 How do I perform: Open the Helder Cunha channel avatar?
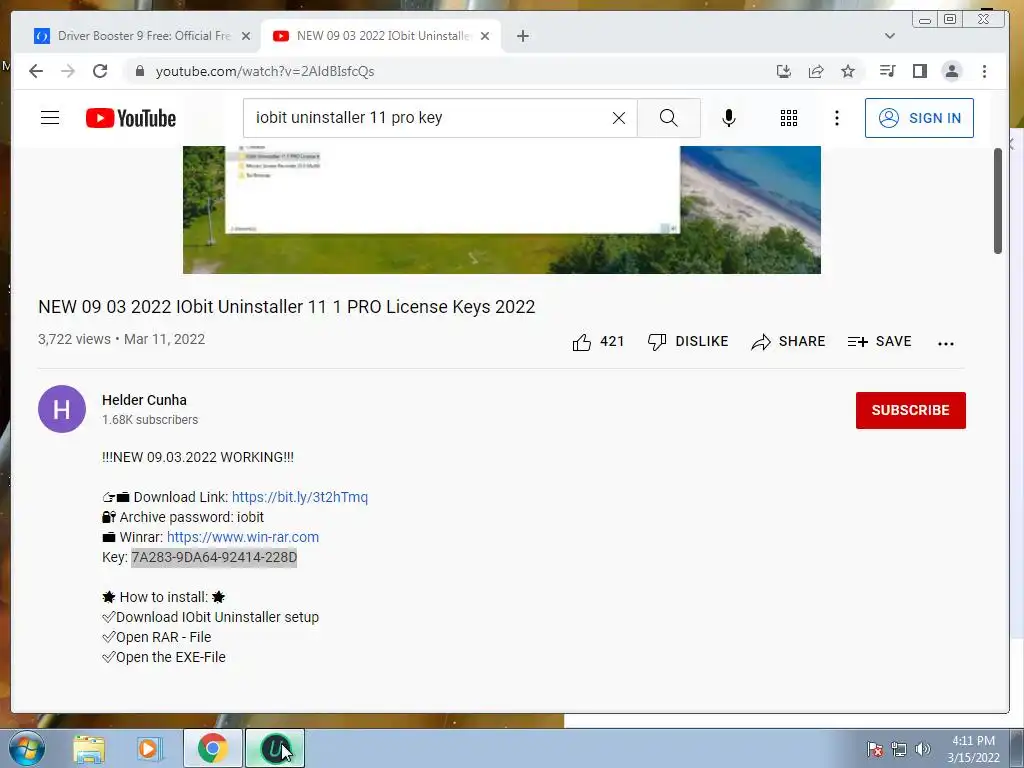coord(62,409)
